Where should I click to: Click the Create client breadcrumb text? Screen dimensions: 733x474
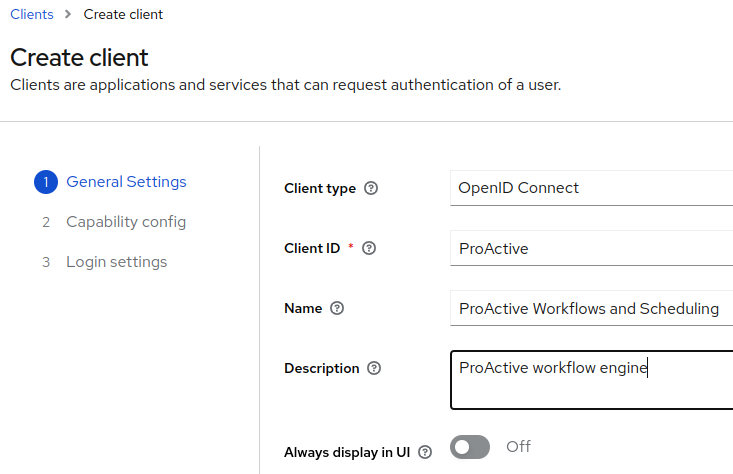click(x=123, y=14)
